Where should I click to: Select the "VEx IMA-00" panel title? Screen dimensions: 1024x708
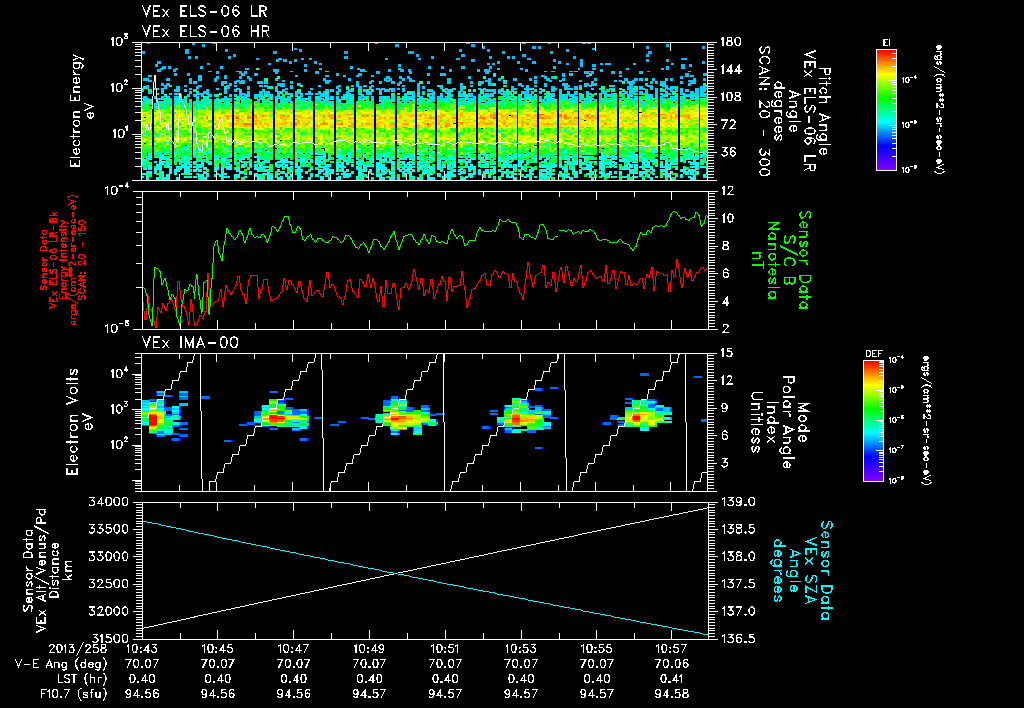pyautogui.click(x=190, y=343)
